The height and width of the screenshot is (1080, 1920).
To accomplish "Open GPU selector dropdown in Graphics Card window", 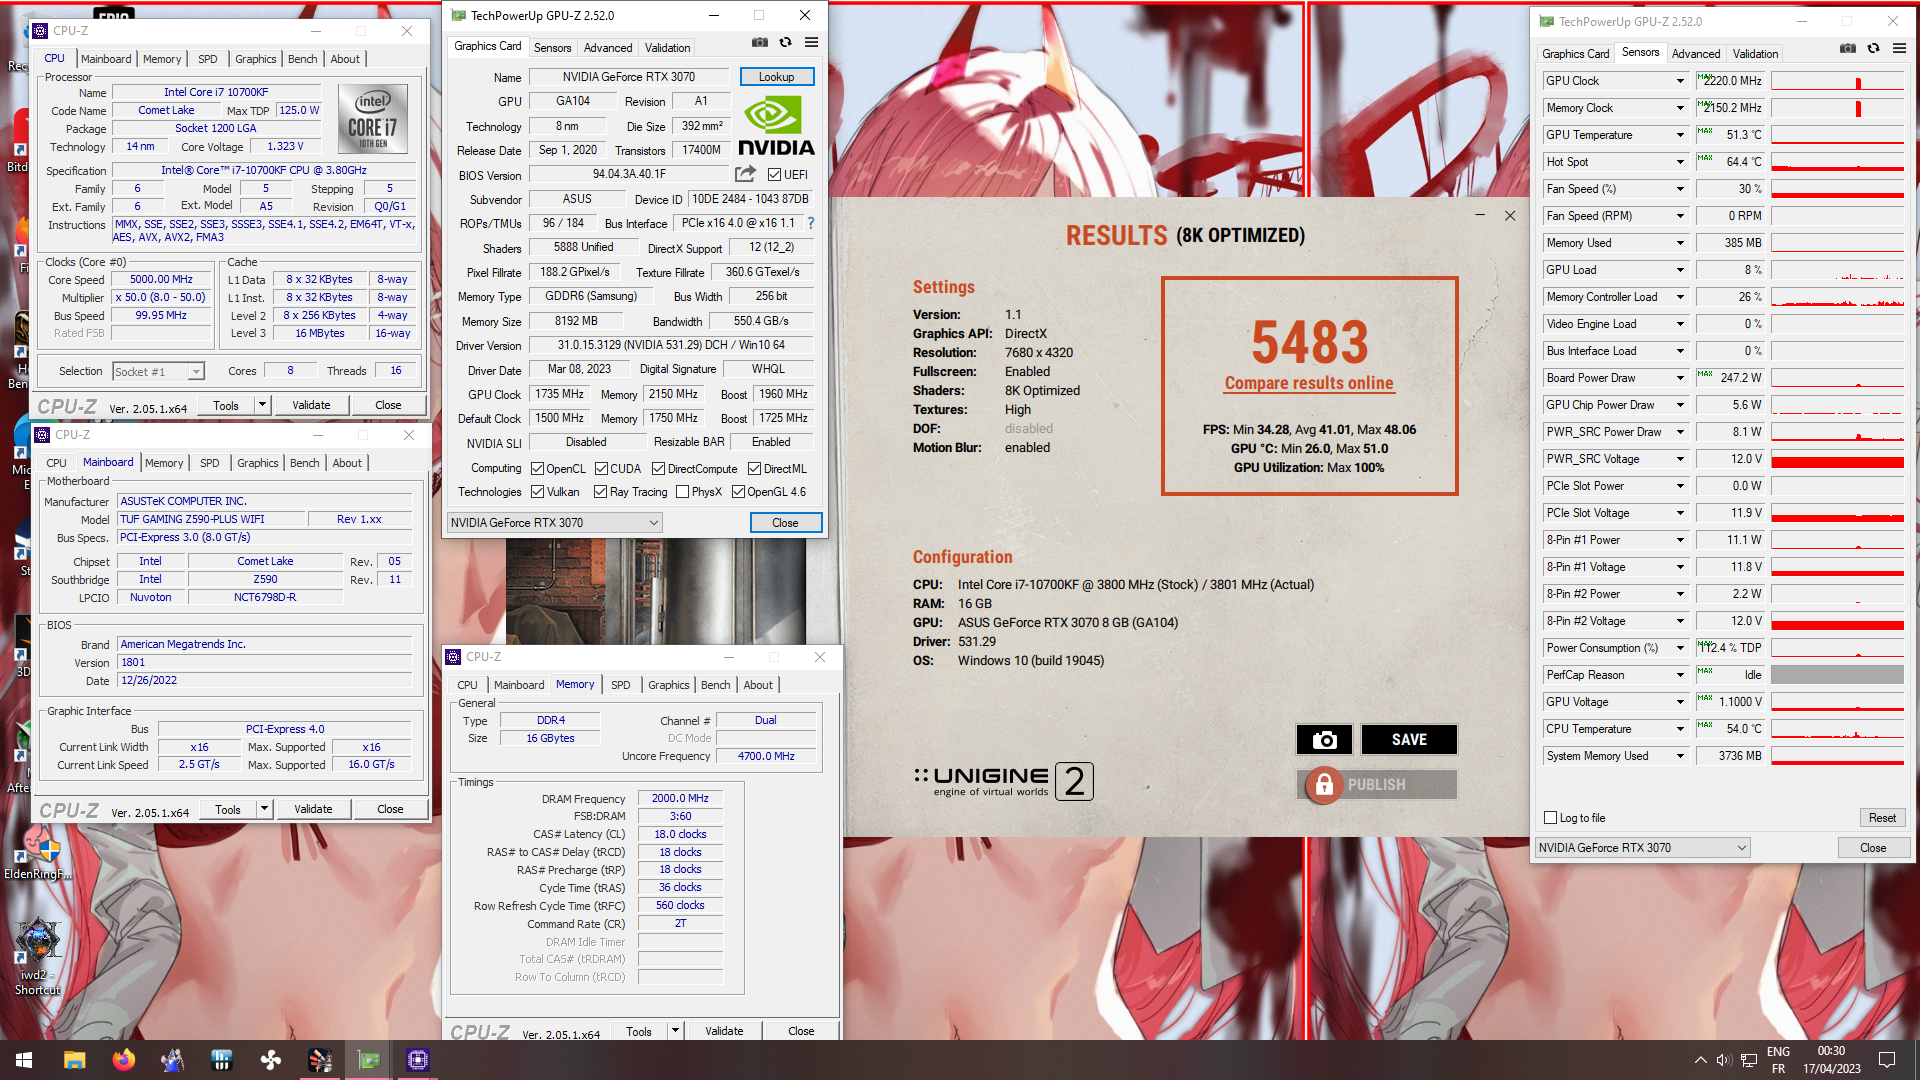I will [554, 523].
